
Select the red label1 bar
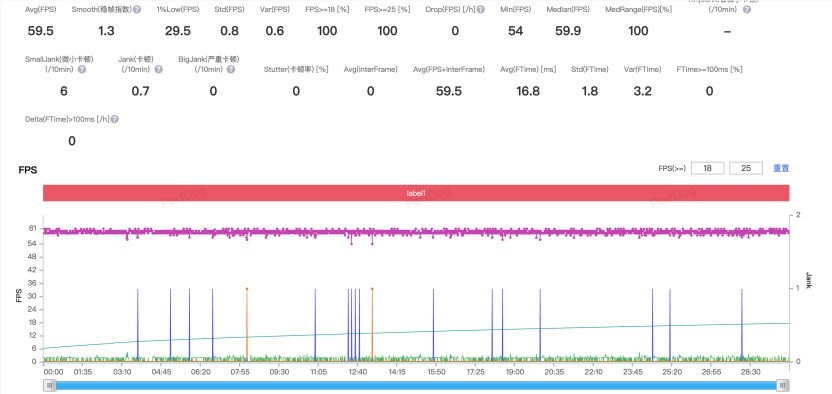416,193
